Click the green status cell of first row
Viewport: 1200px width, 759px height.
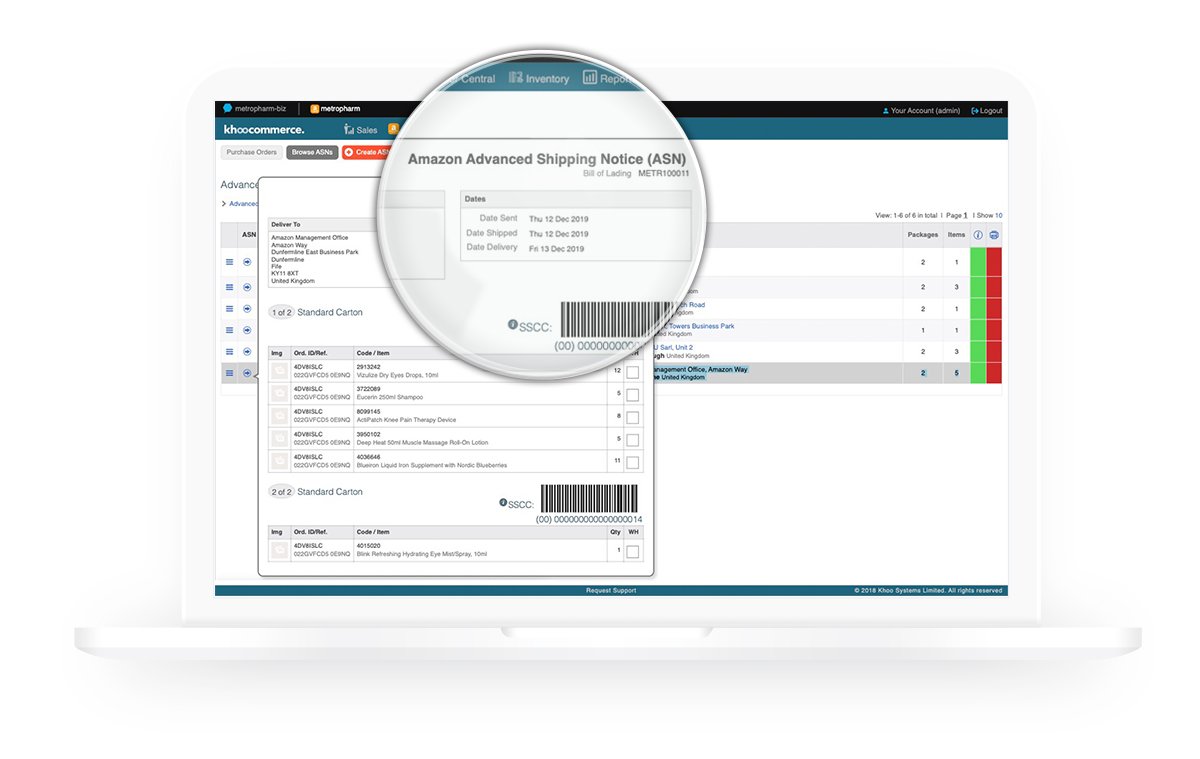[978, 262]
